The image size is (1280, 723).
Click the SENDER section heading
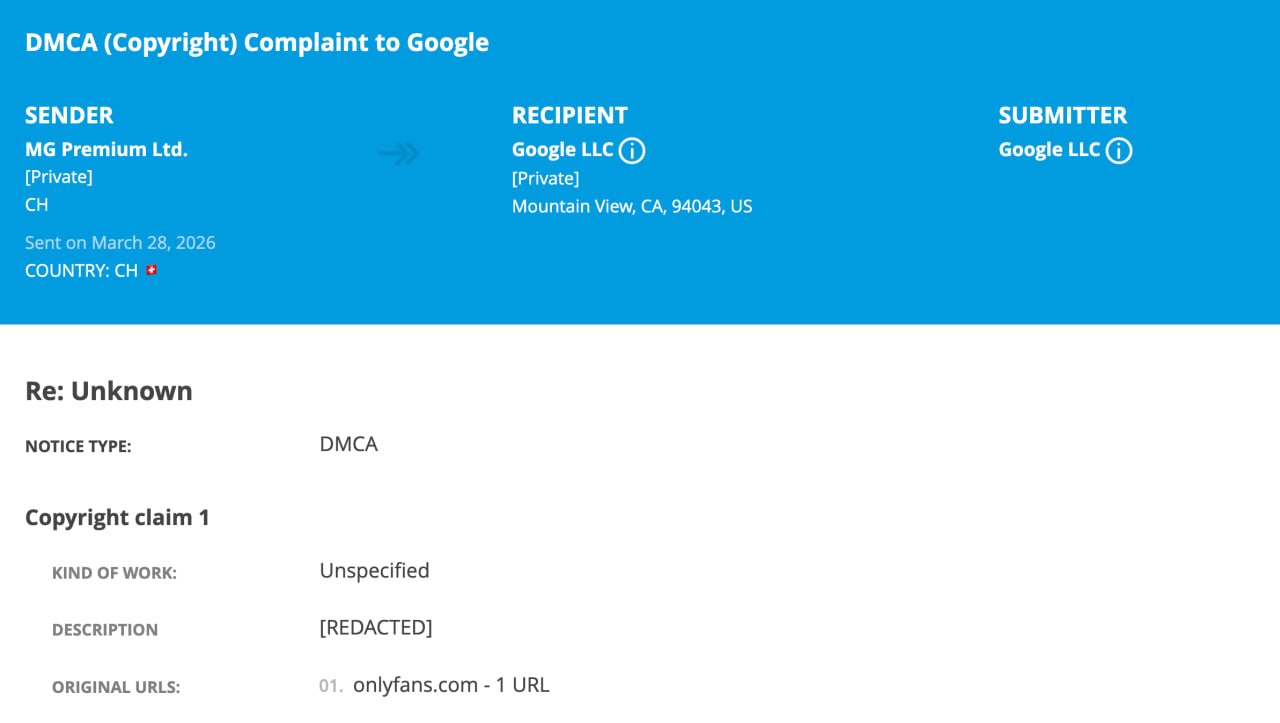(x=69, y=115)
